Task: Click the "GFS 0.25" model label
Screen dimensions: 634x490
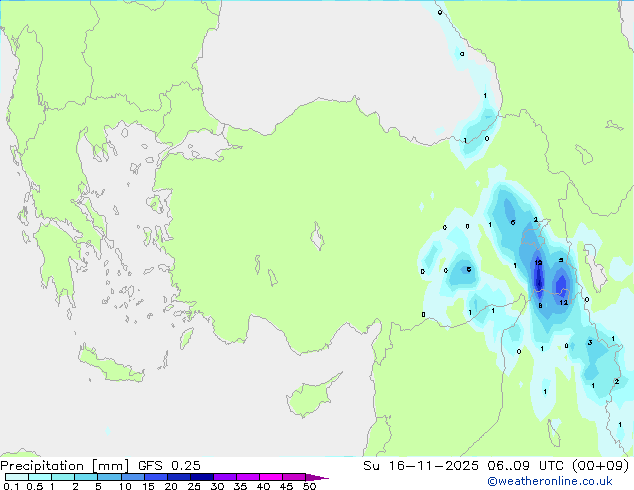Action: point(169,466)
